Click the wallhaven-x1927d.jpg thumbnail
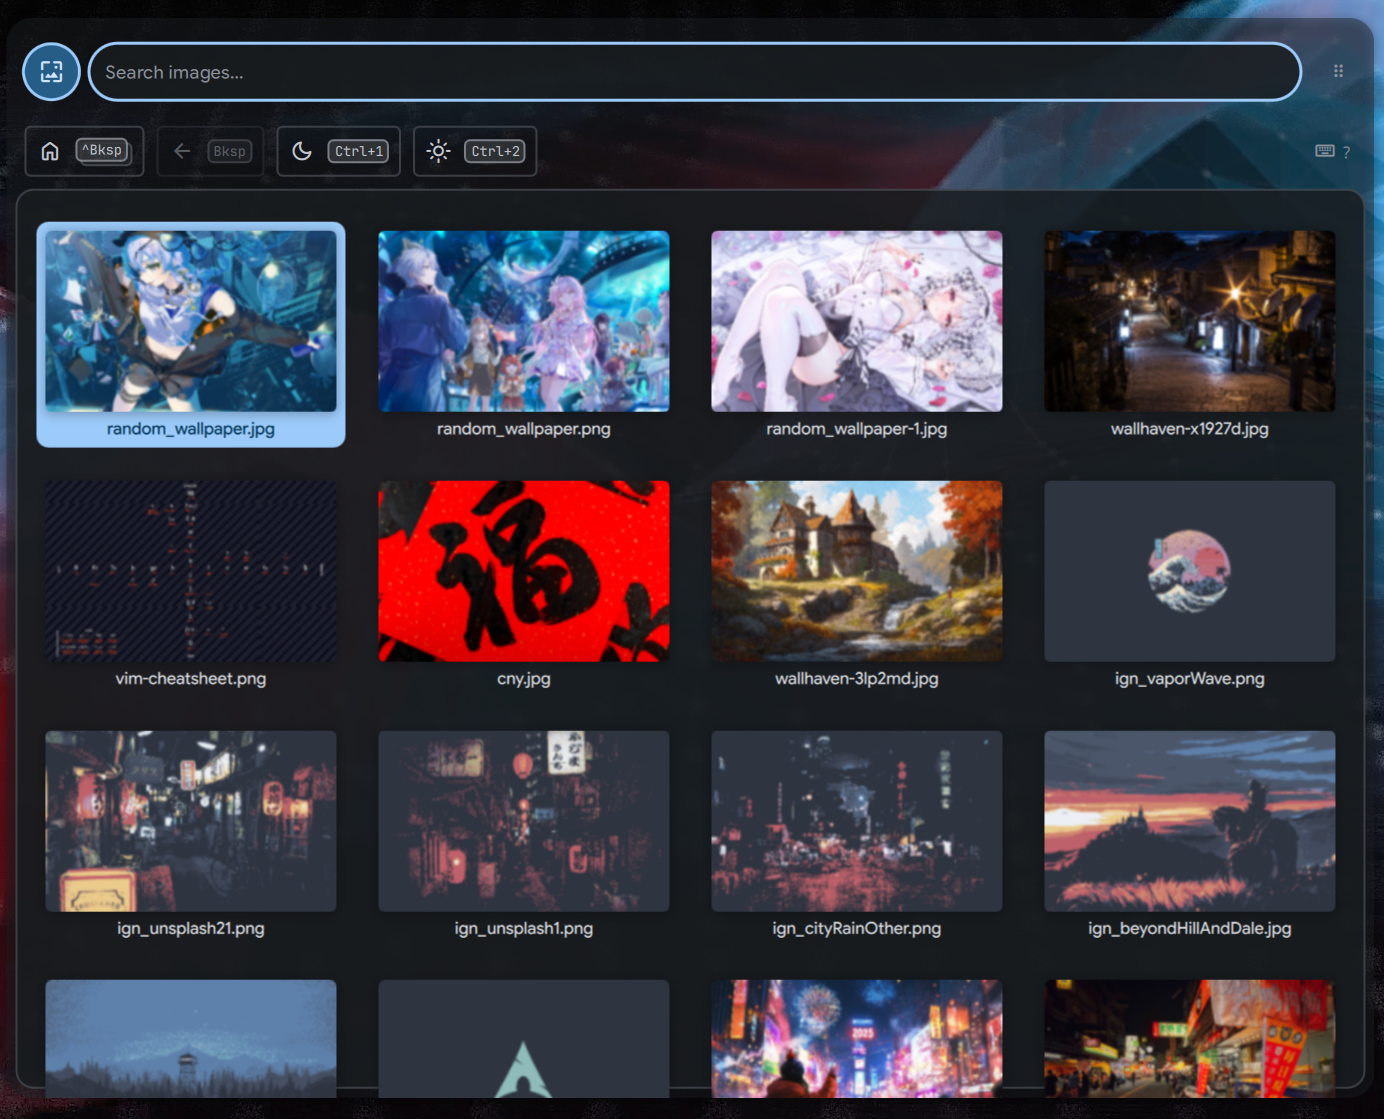 [1189, 321]
